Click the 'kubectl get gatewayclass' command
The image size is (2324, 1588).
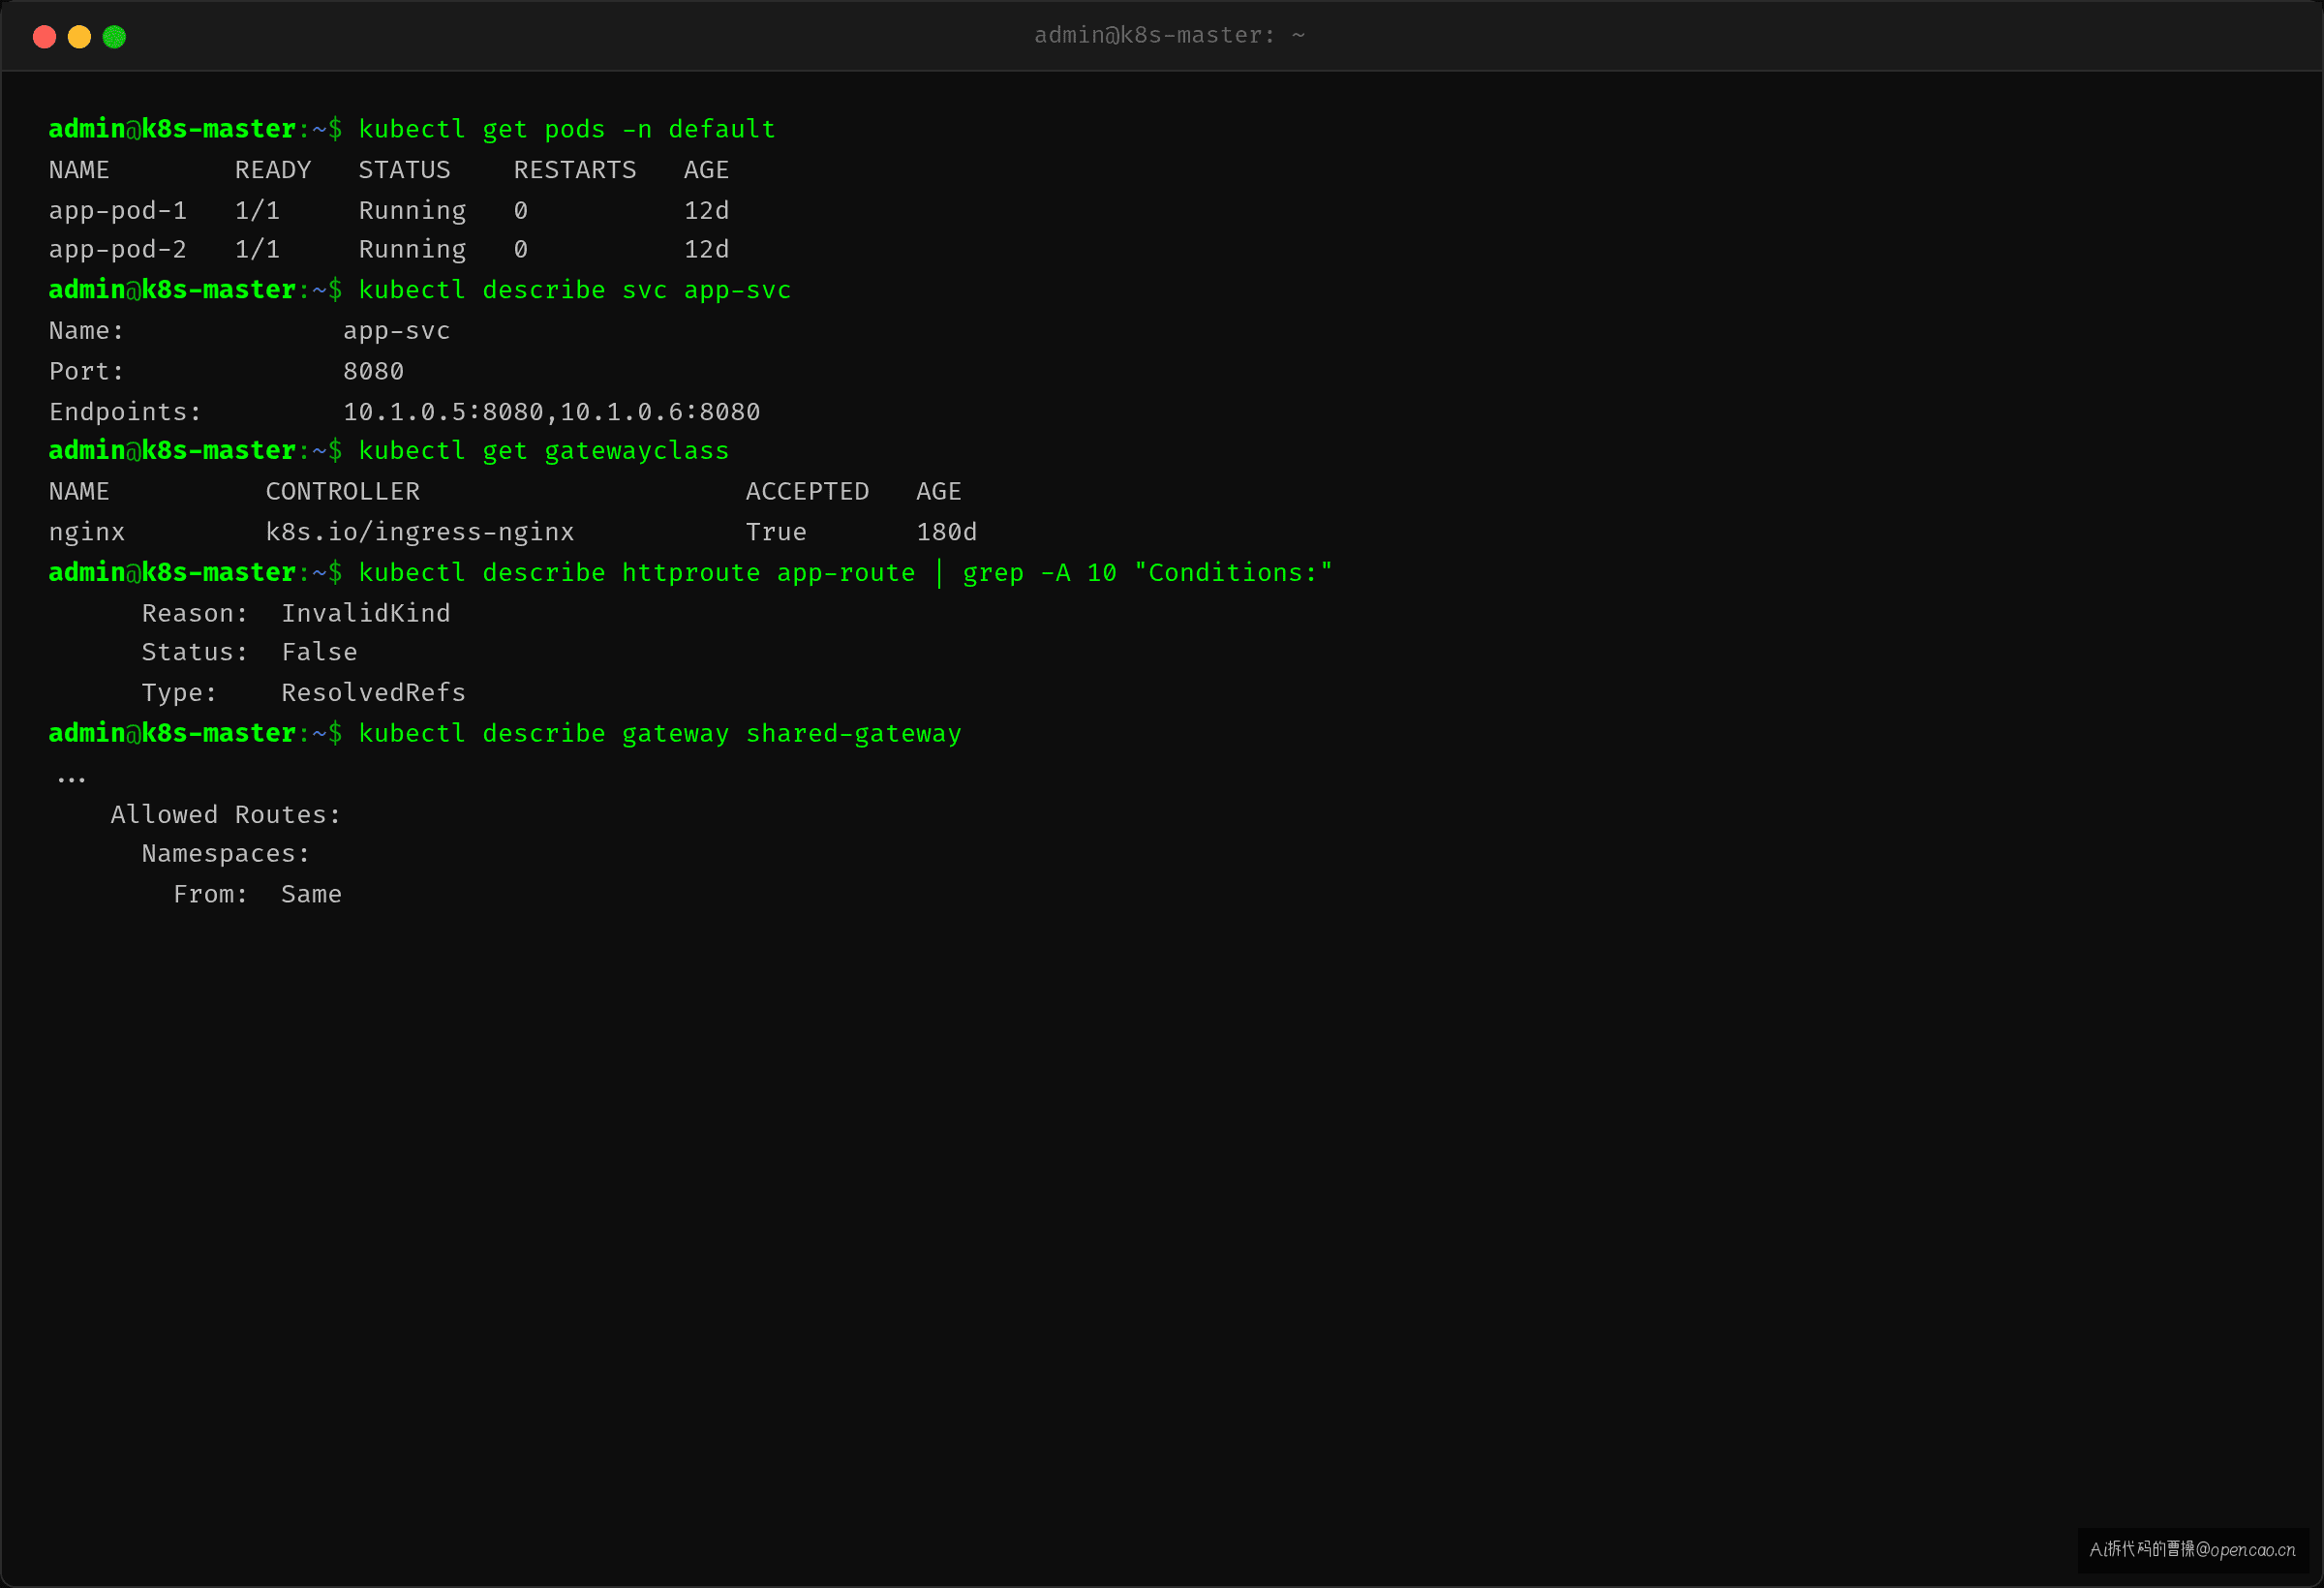click(544, 452)
